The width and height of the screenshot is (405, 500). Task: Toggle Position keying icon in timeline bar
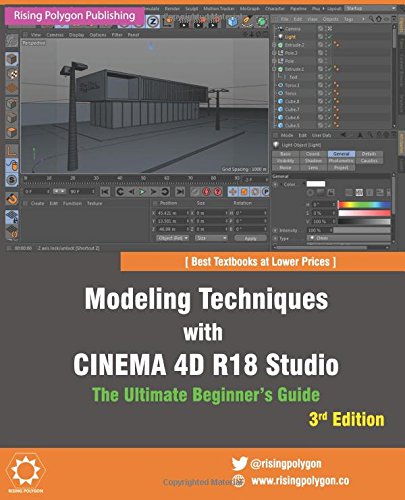click(233, 192)
